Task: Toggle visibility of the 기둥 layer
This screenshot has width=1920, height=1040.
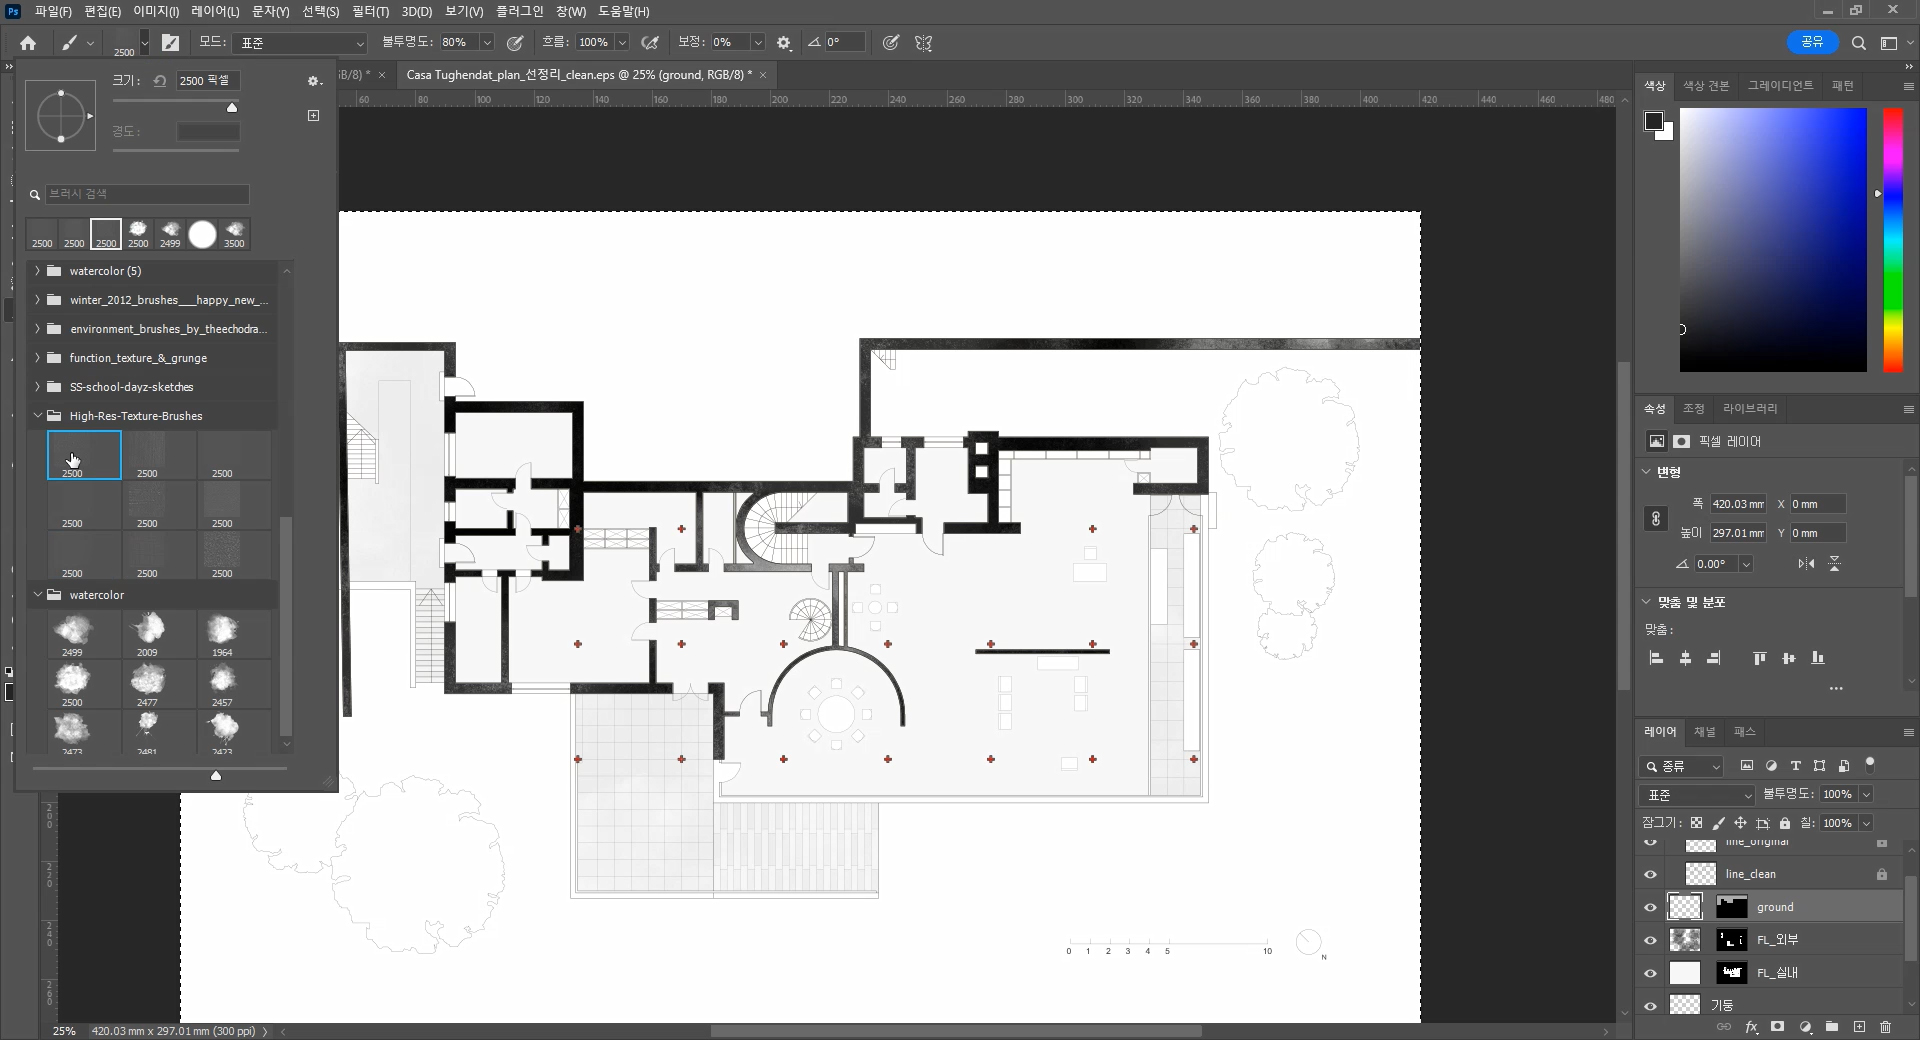Action: [x=1651, y=1006]
